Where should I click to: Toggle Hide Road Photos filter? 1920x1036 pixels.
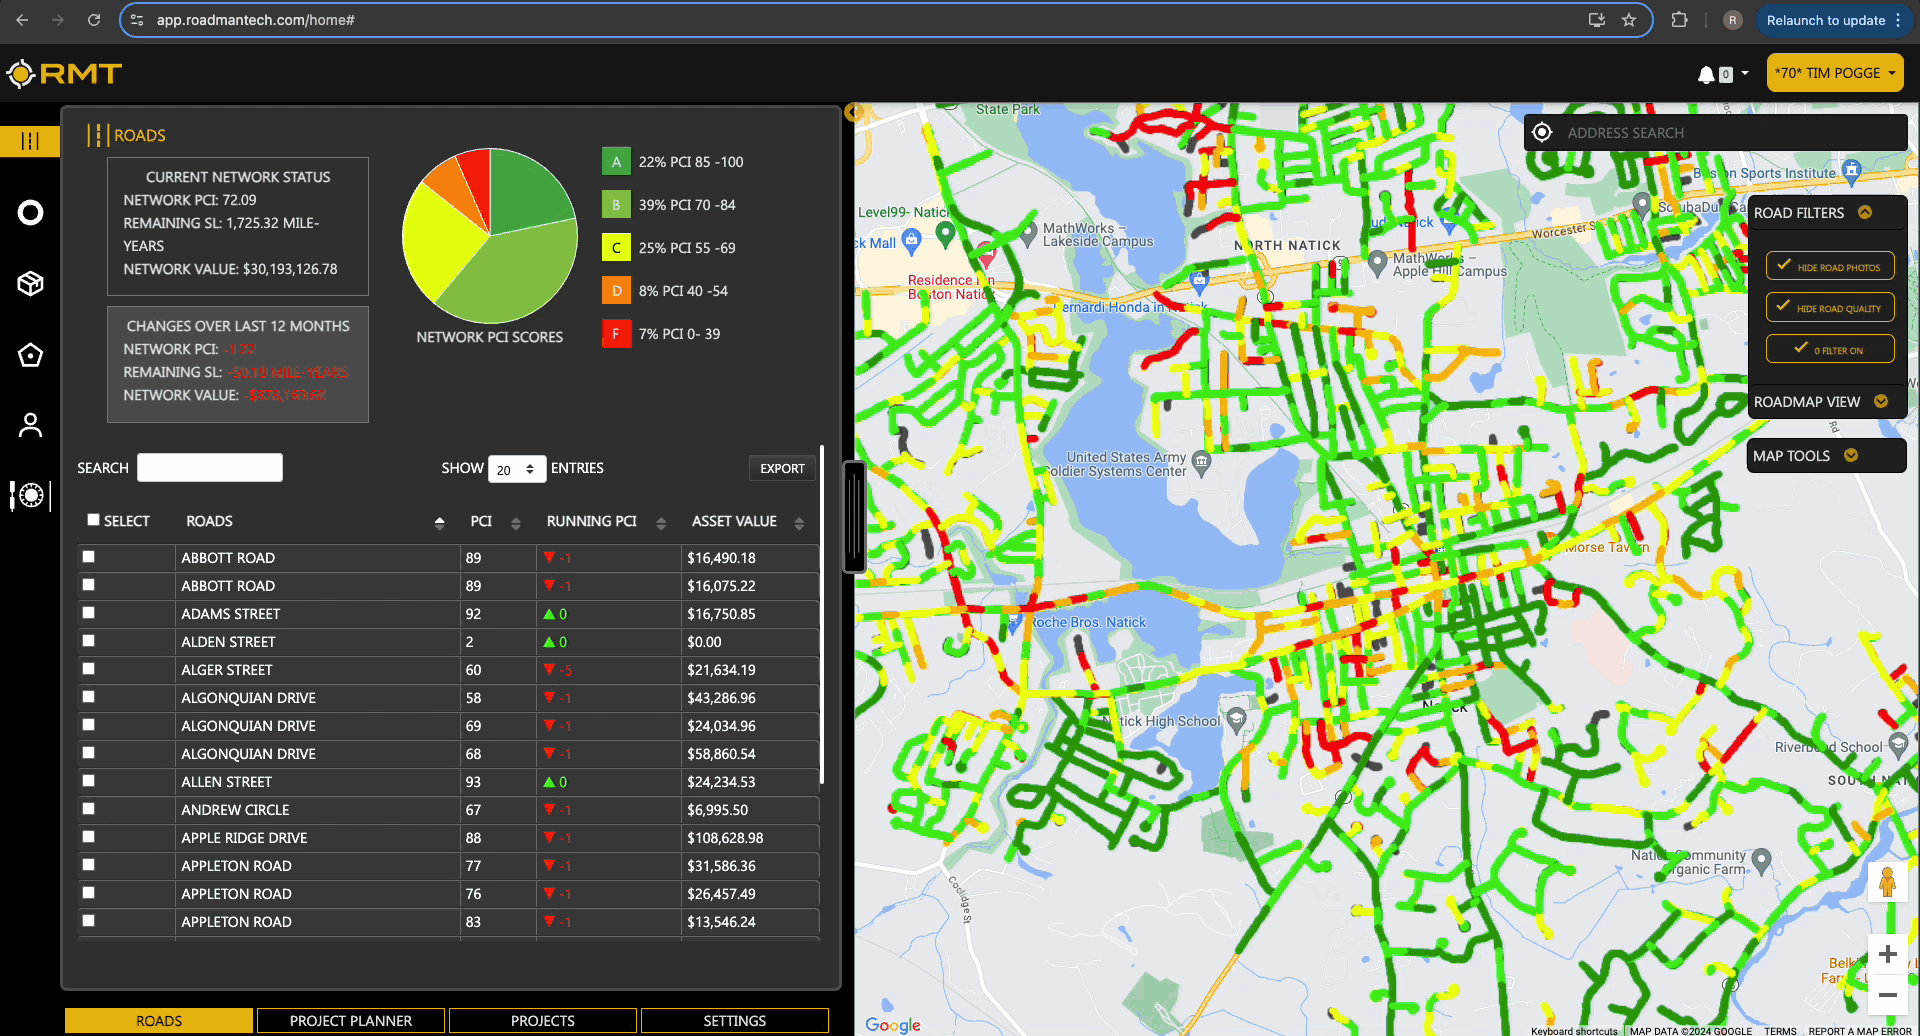click(1830, 266)
